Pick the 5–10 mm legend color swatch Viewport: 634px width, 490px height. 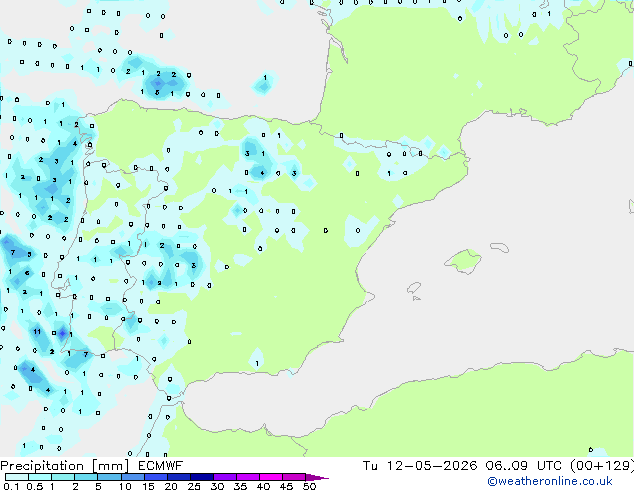[110, 477]
